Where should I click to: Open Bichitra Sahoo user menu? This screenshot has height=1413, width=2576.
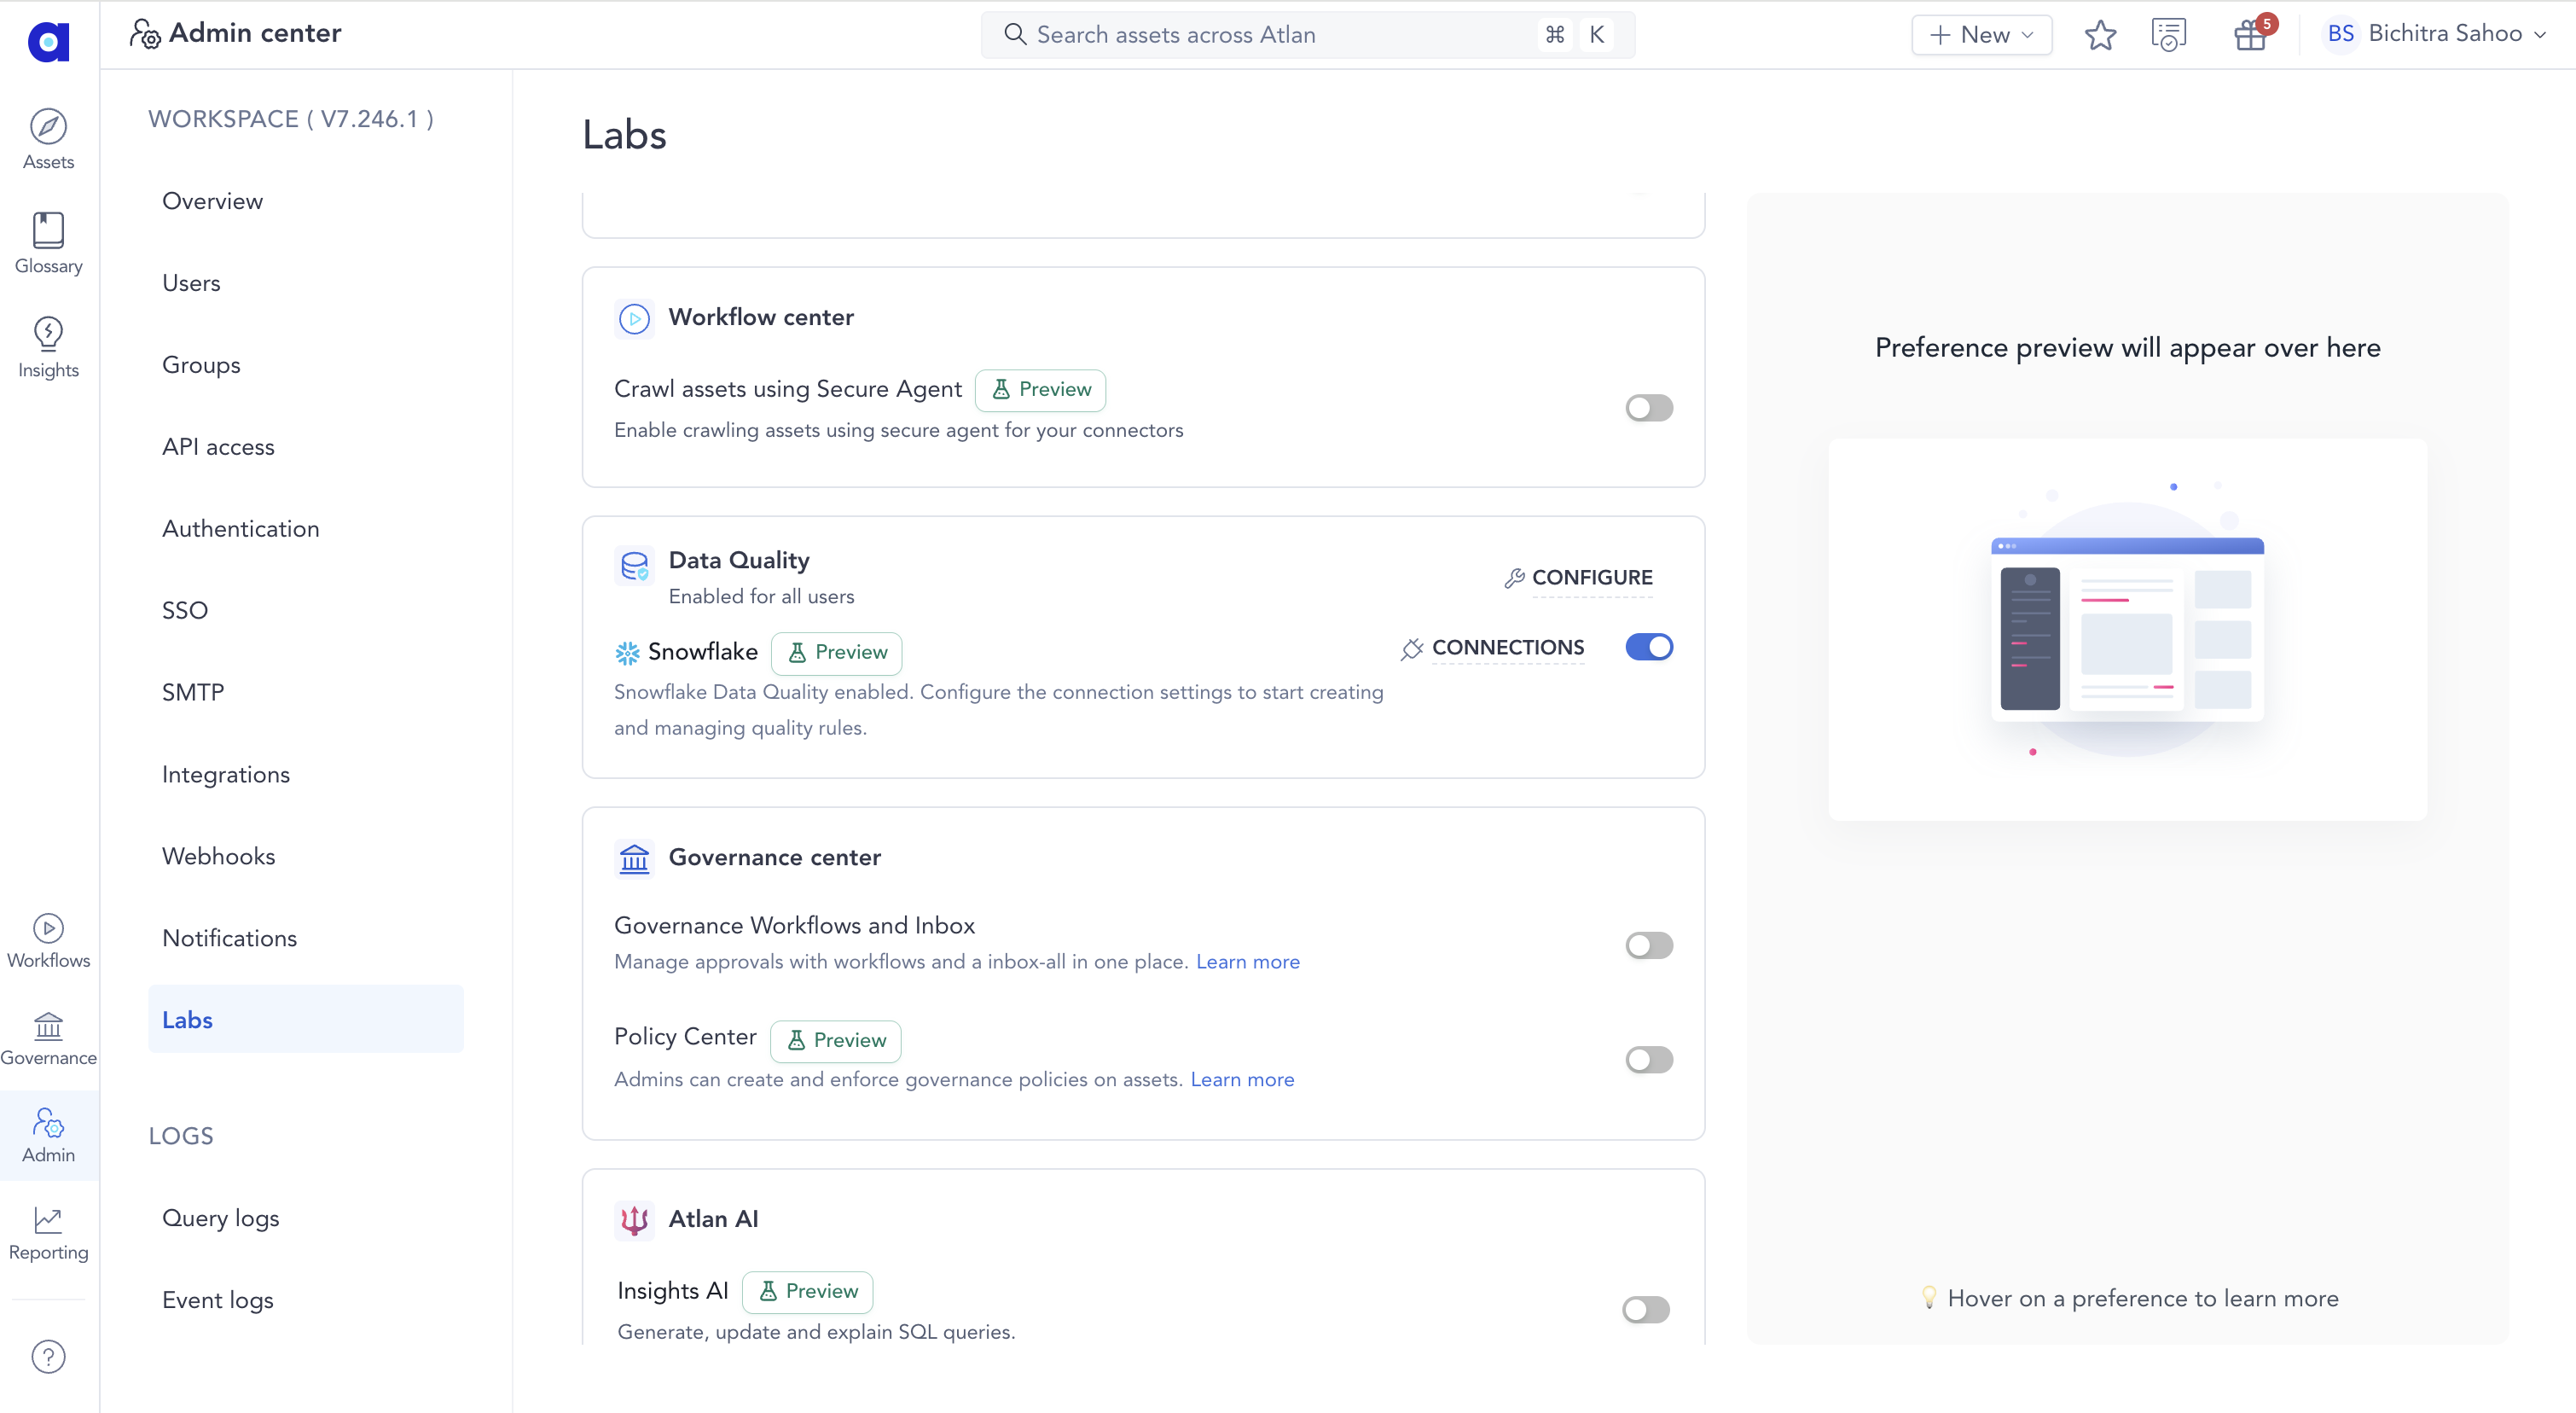[x=2434, y=34]
